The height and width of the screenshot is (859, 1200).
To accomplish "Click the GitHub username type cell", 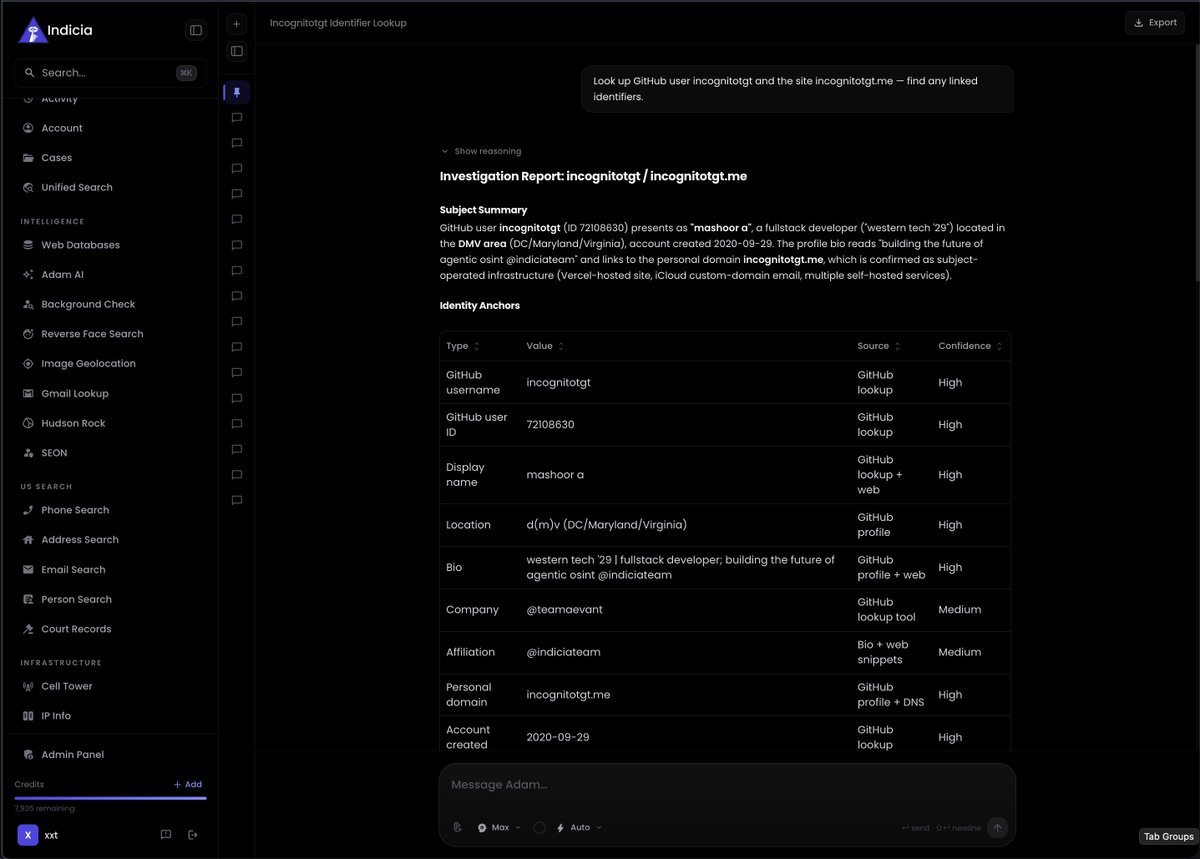I will point(473,382).
